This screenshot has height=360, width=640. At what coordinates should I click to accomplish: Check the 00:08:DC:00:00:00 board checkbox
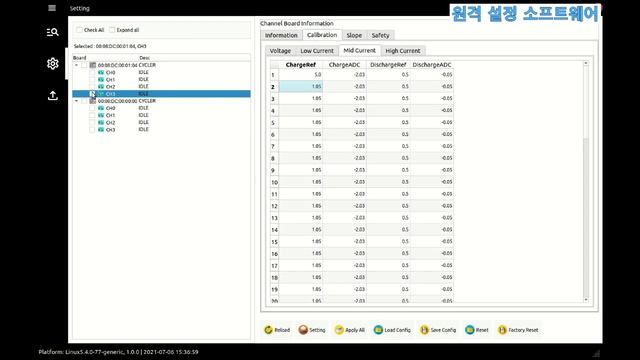(84, 101)
